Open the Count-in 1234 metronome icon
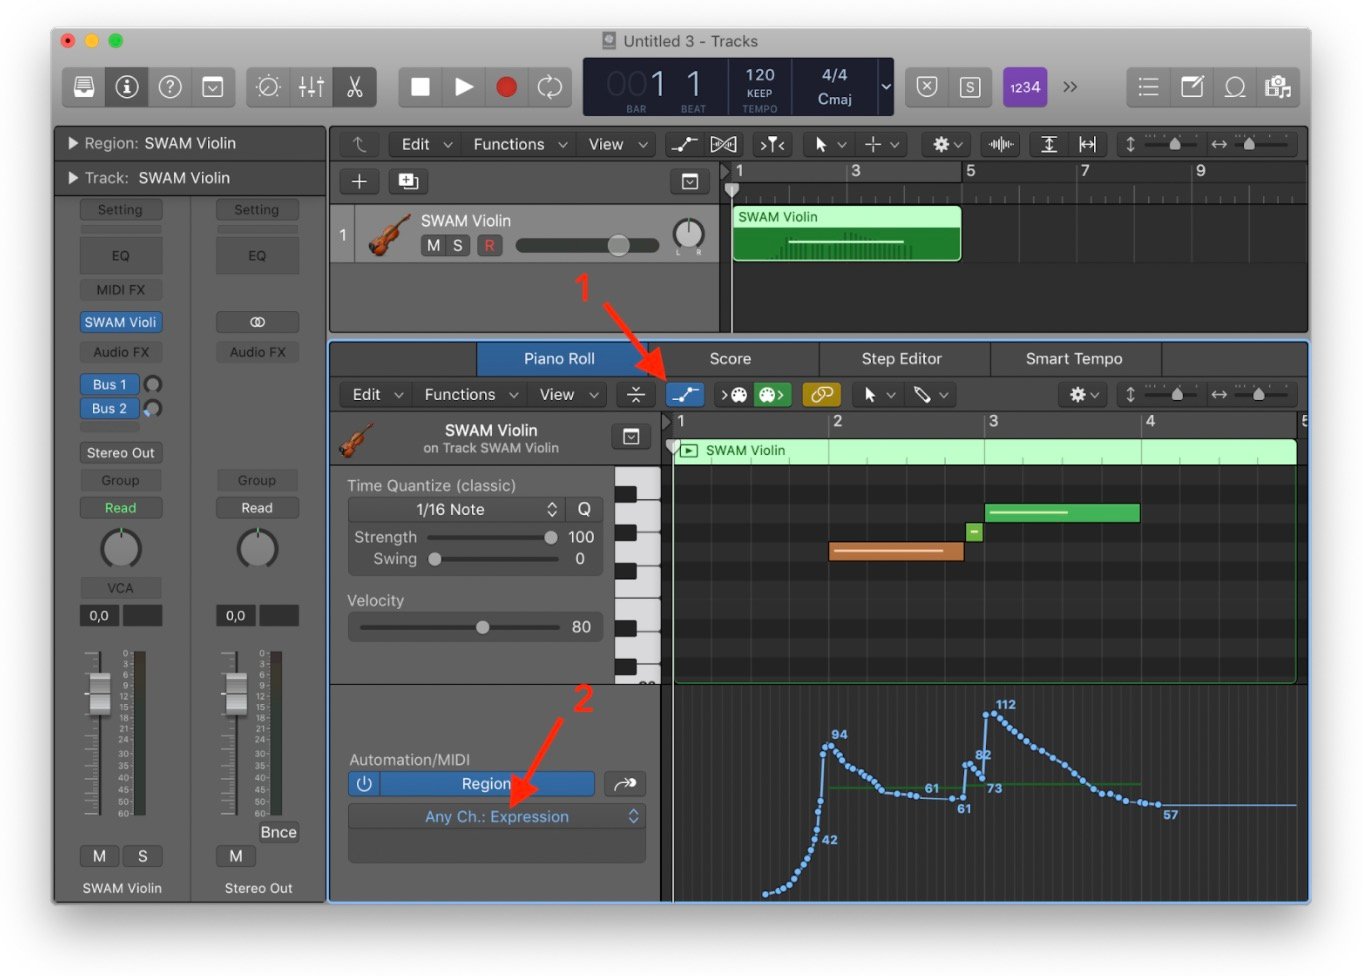Viewport: 1362px width, 976px height. (1024, 87)
